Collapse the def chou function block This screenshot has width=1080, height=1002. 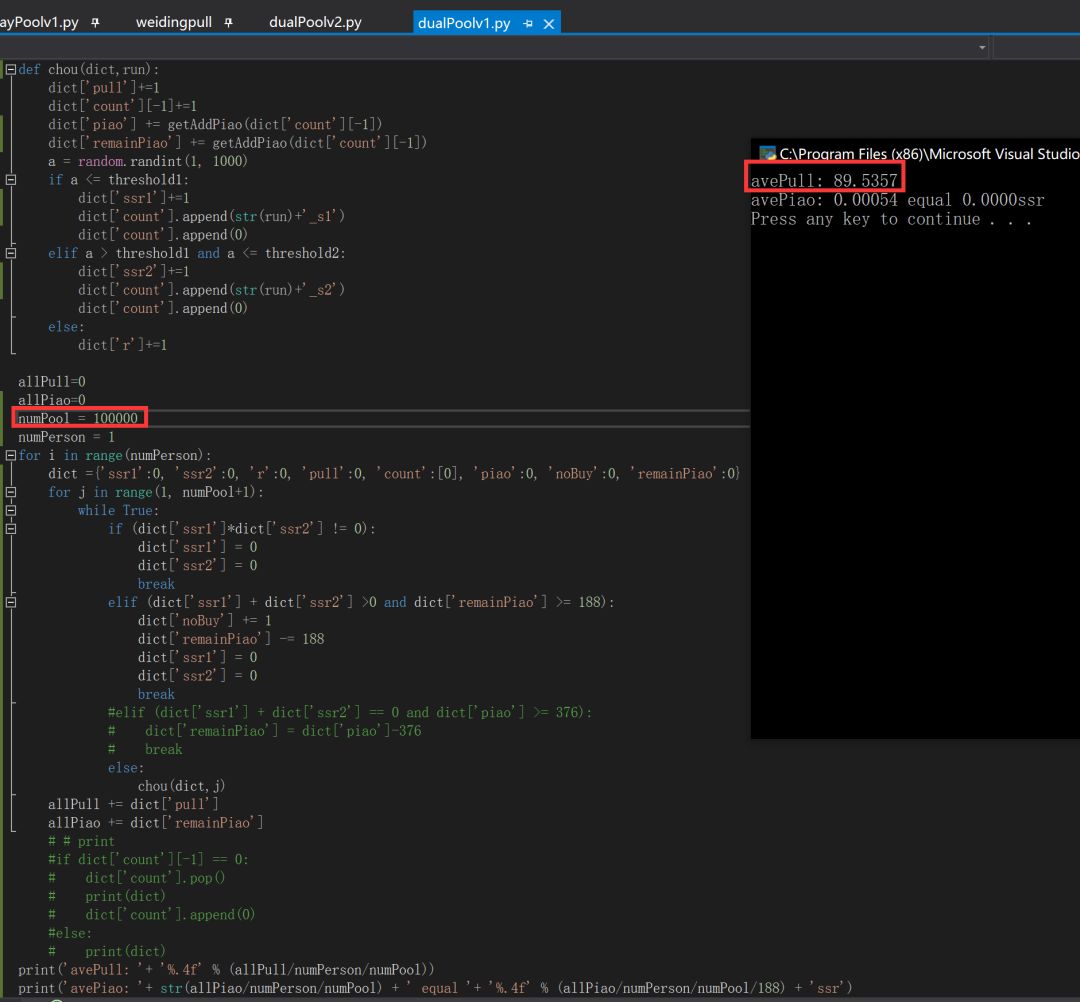11,70
